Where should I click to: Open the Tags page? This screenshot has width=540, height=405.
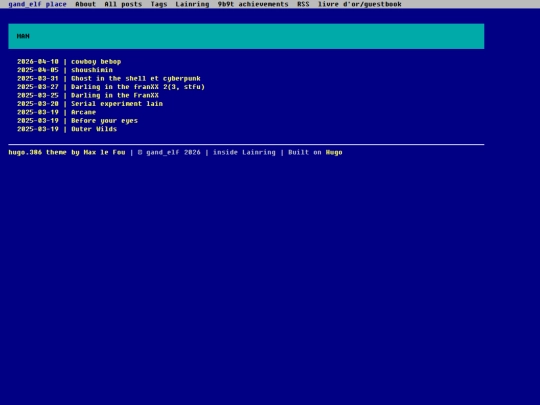click(159, 4)
